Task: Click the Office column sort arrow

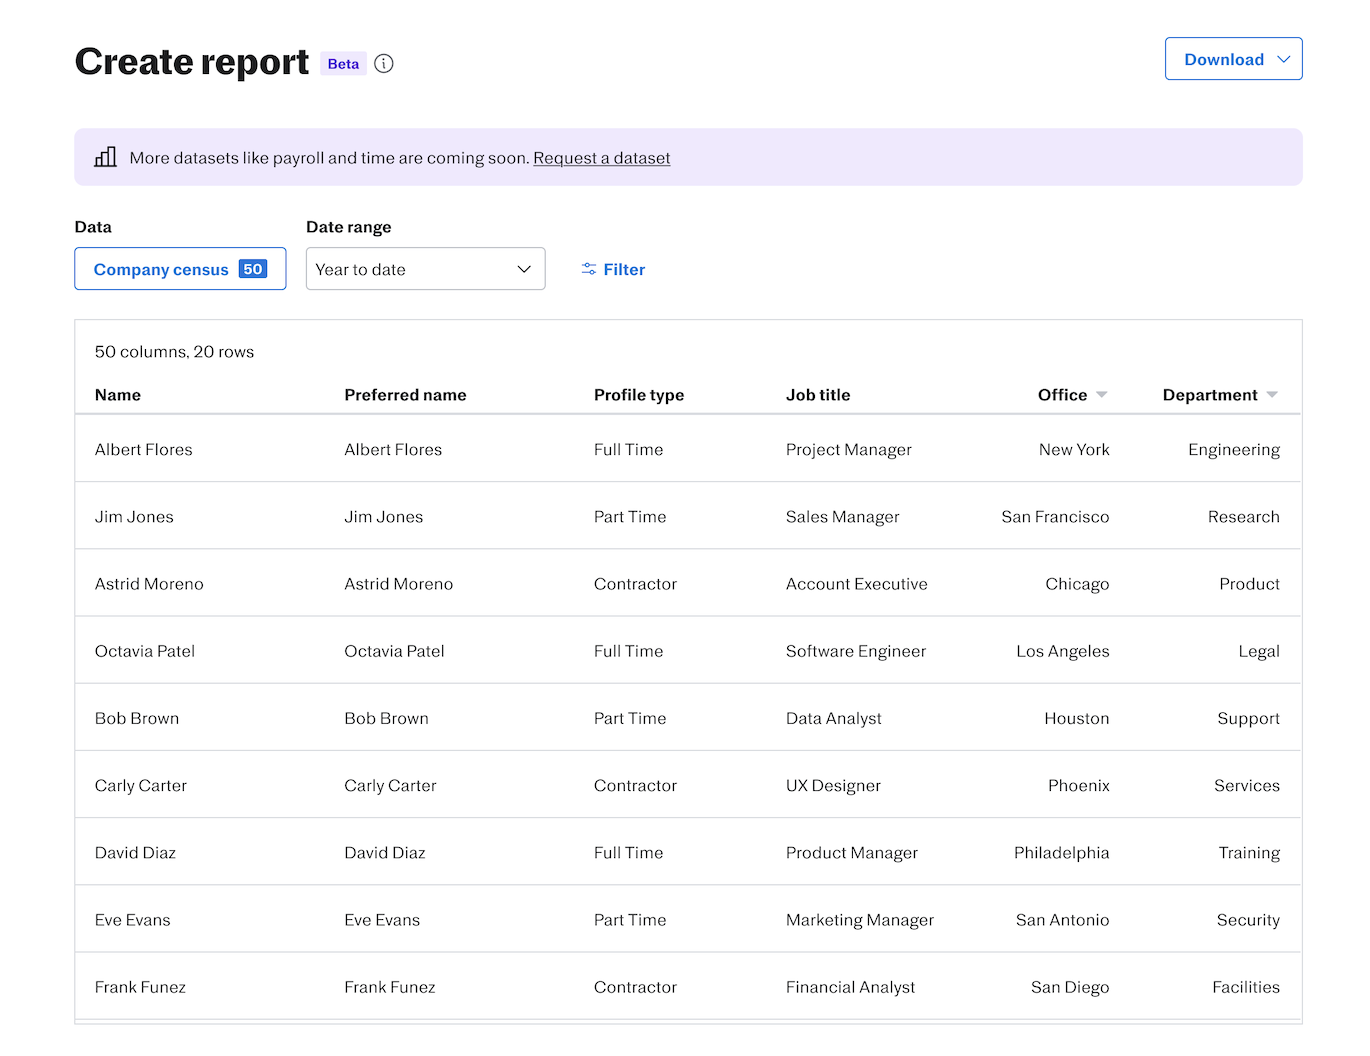Action: [1102, 395]
